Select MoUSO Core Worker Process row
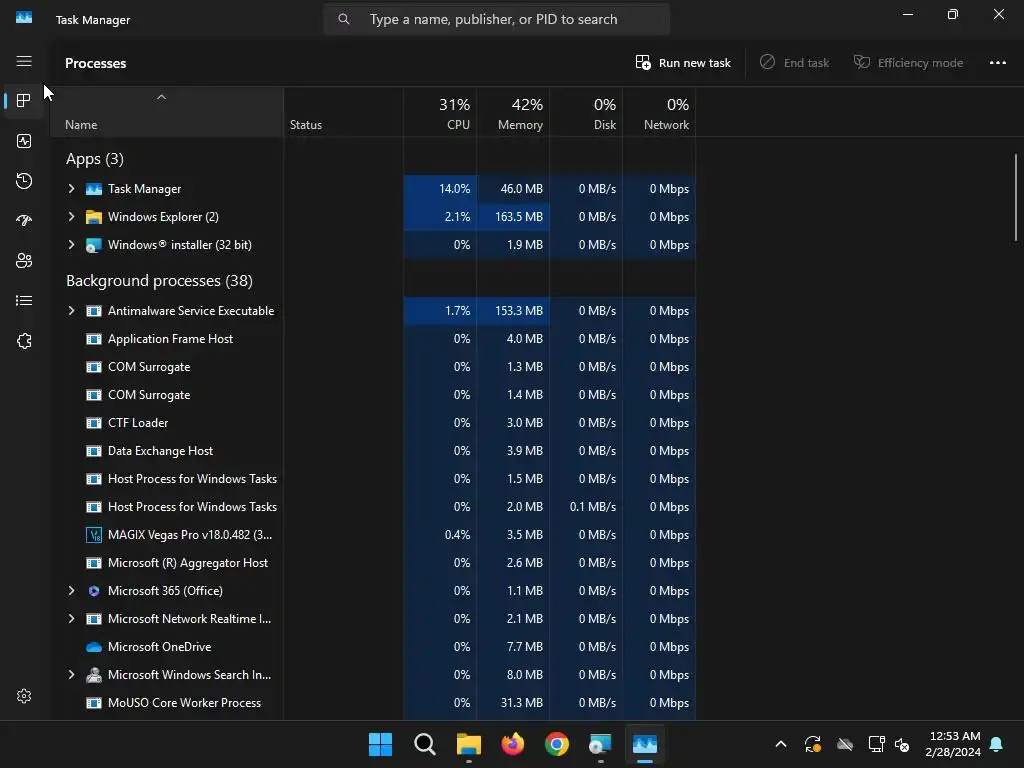 point(373,703)
